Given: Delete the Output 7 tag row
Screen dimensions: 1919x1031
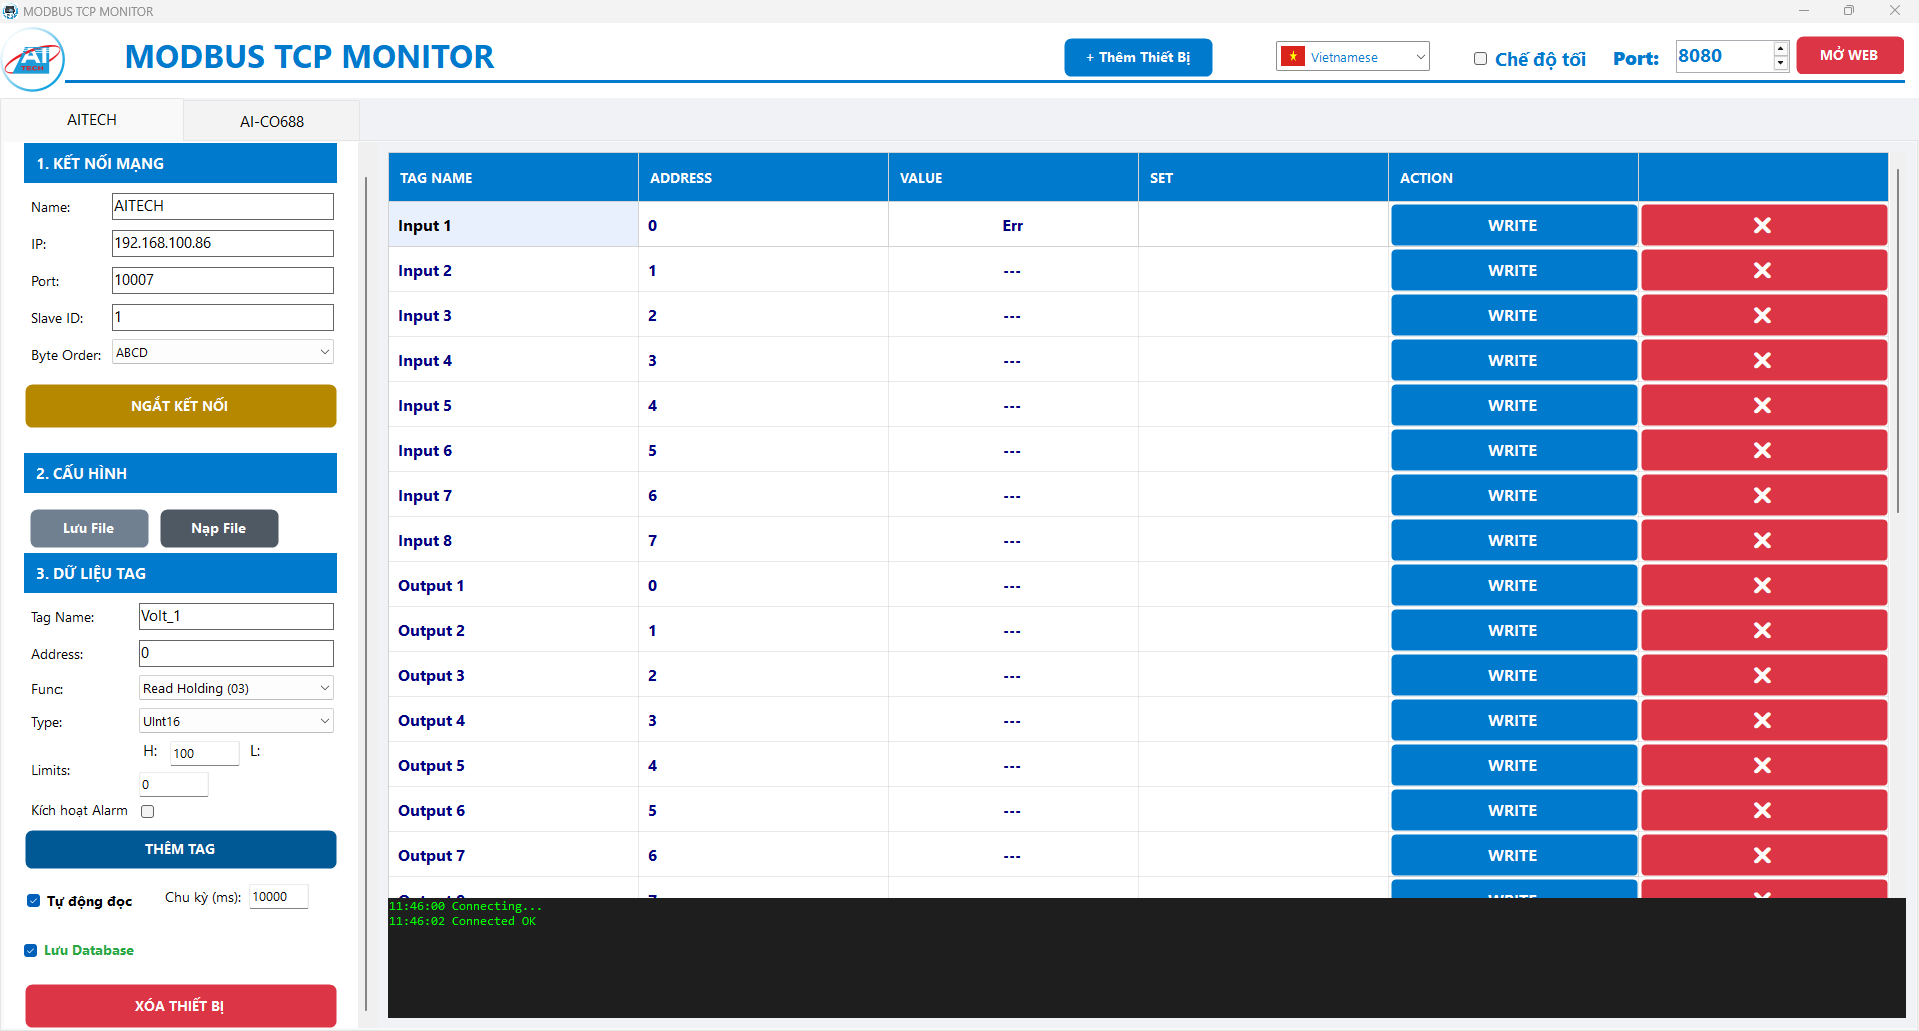Looking at the screenshot, I should [x=1763, y=856].
